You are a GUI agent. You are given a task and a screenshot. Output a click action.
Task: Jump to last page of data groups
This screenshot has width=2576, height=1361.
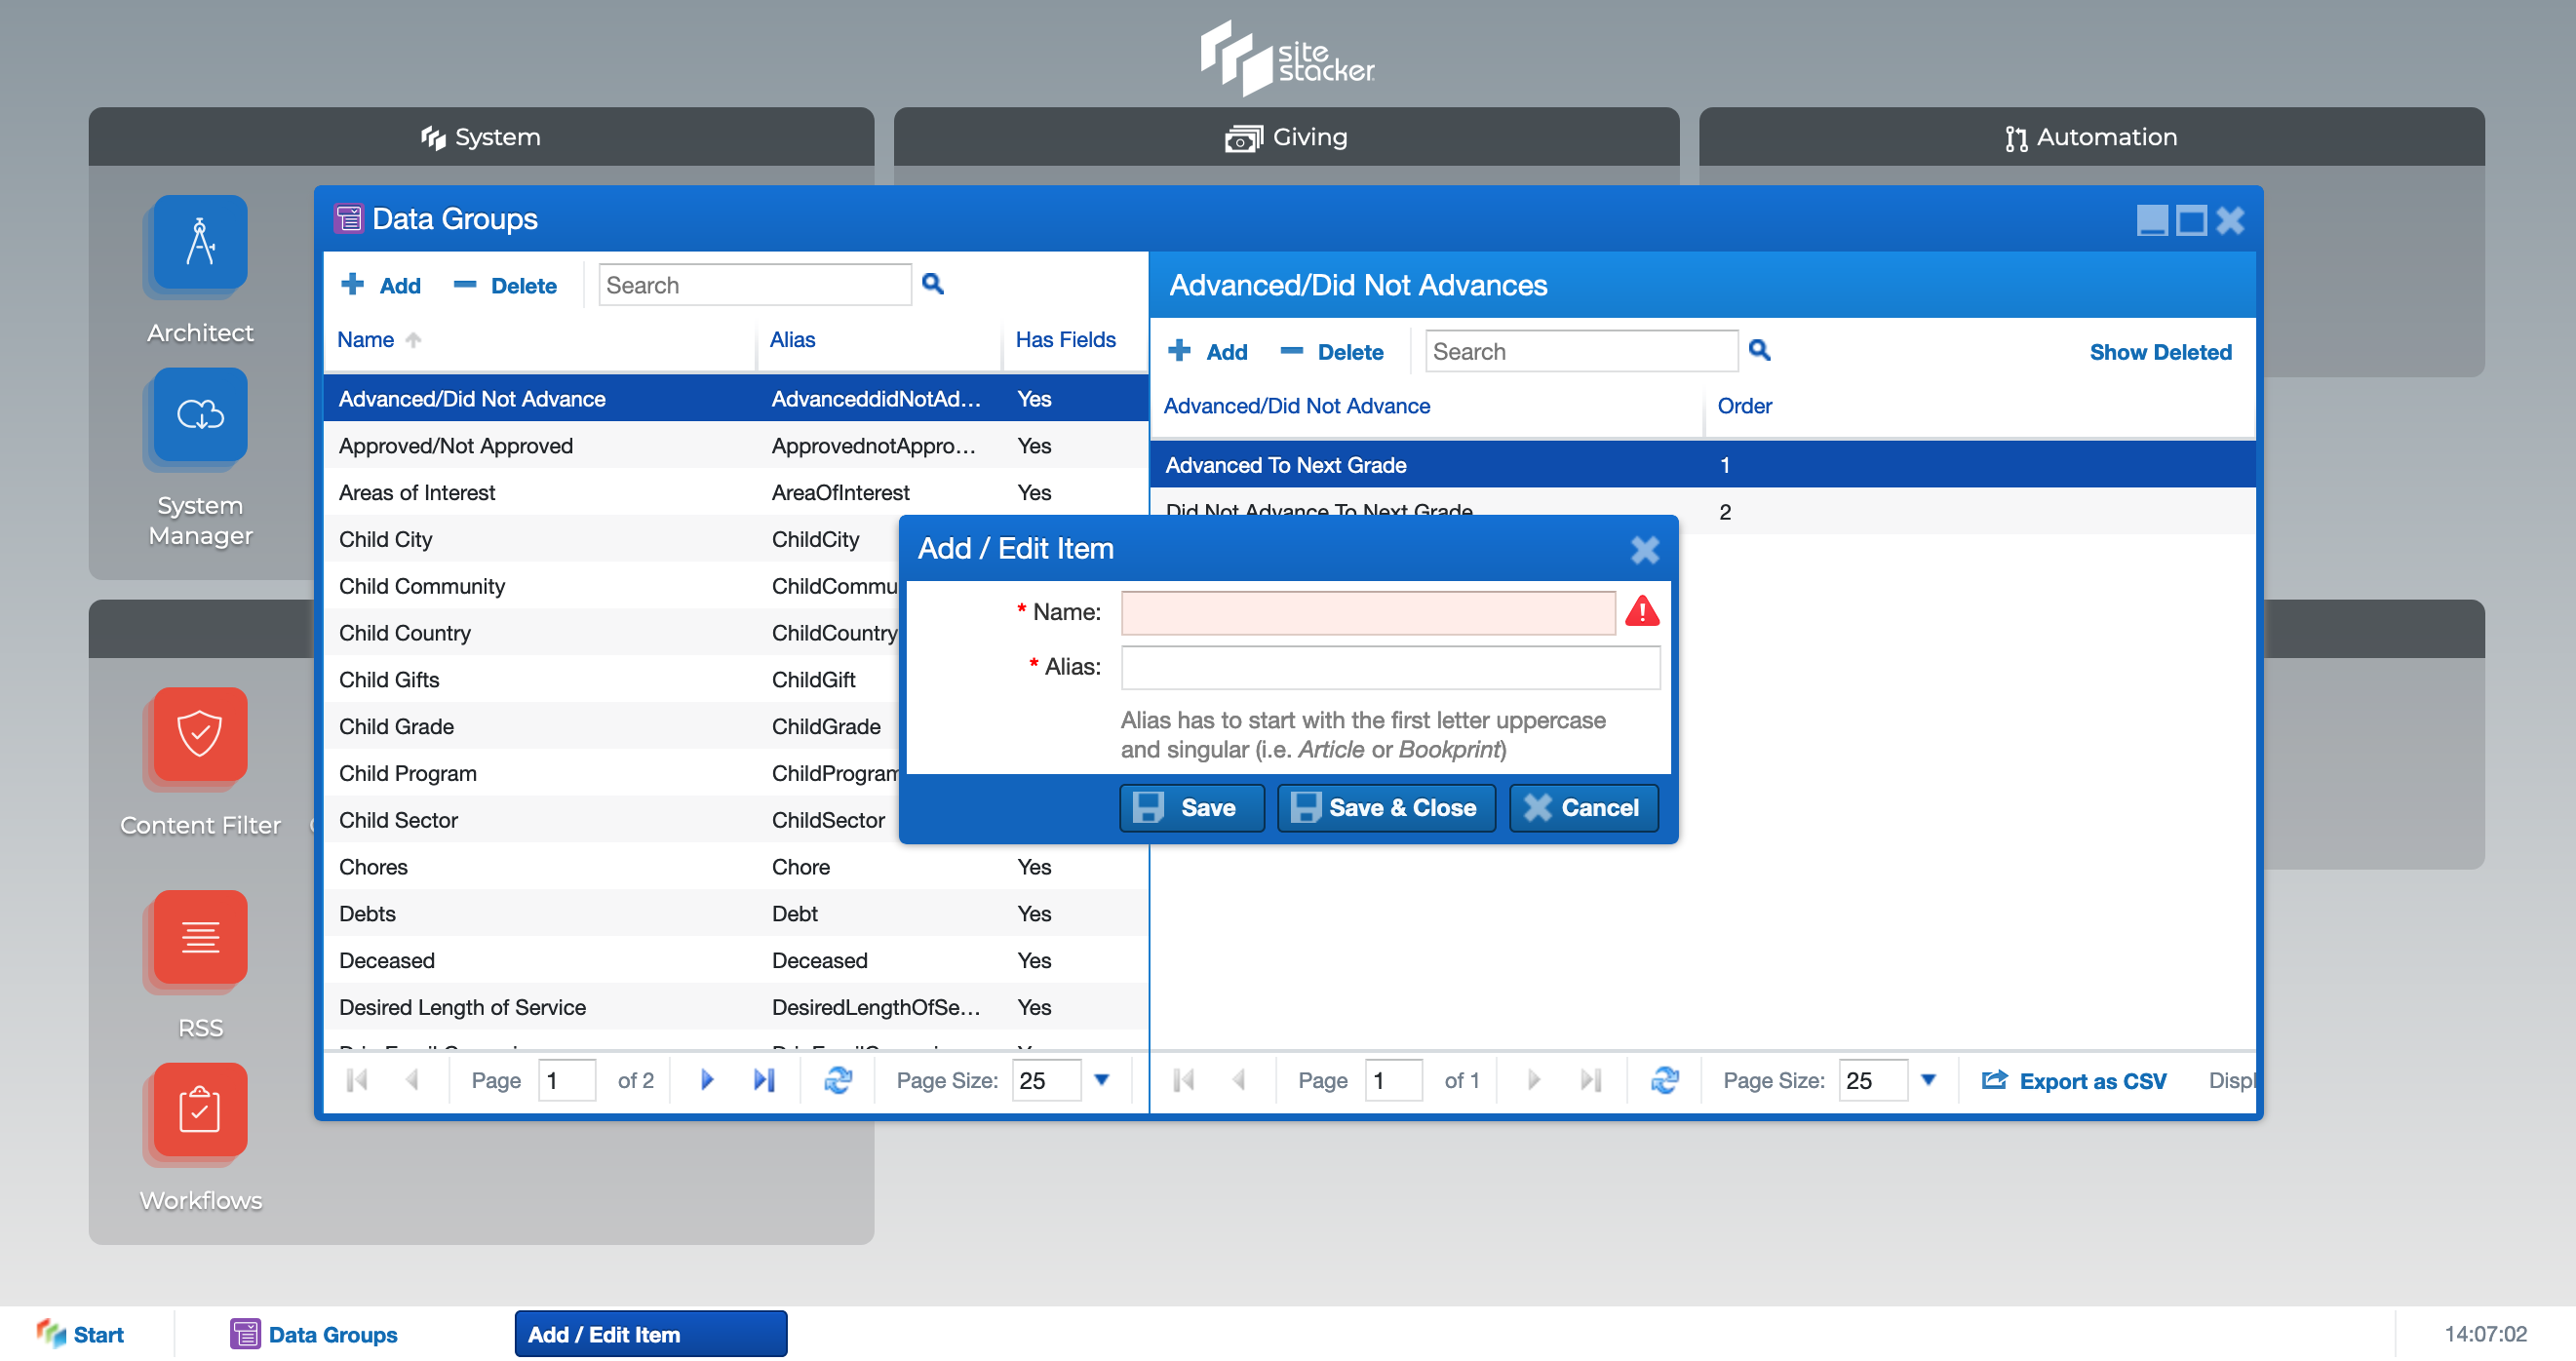point(764,1080)
